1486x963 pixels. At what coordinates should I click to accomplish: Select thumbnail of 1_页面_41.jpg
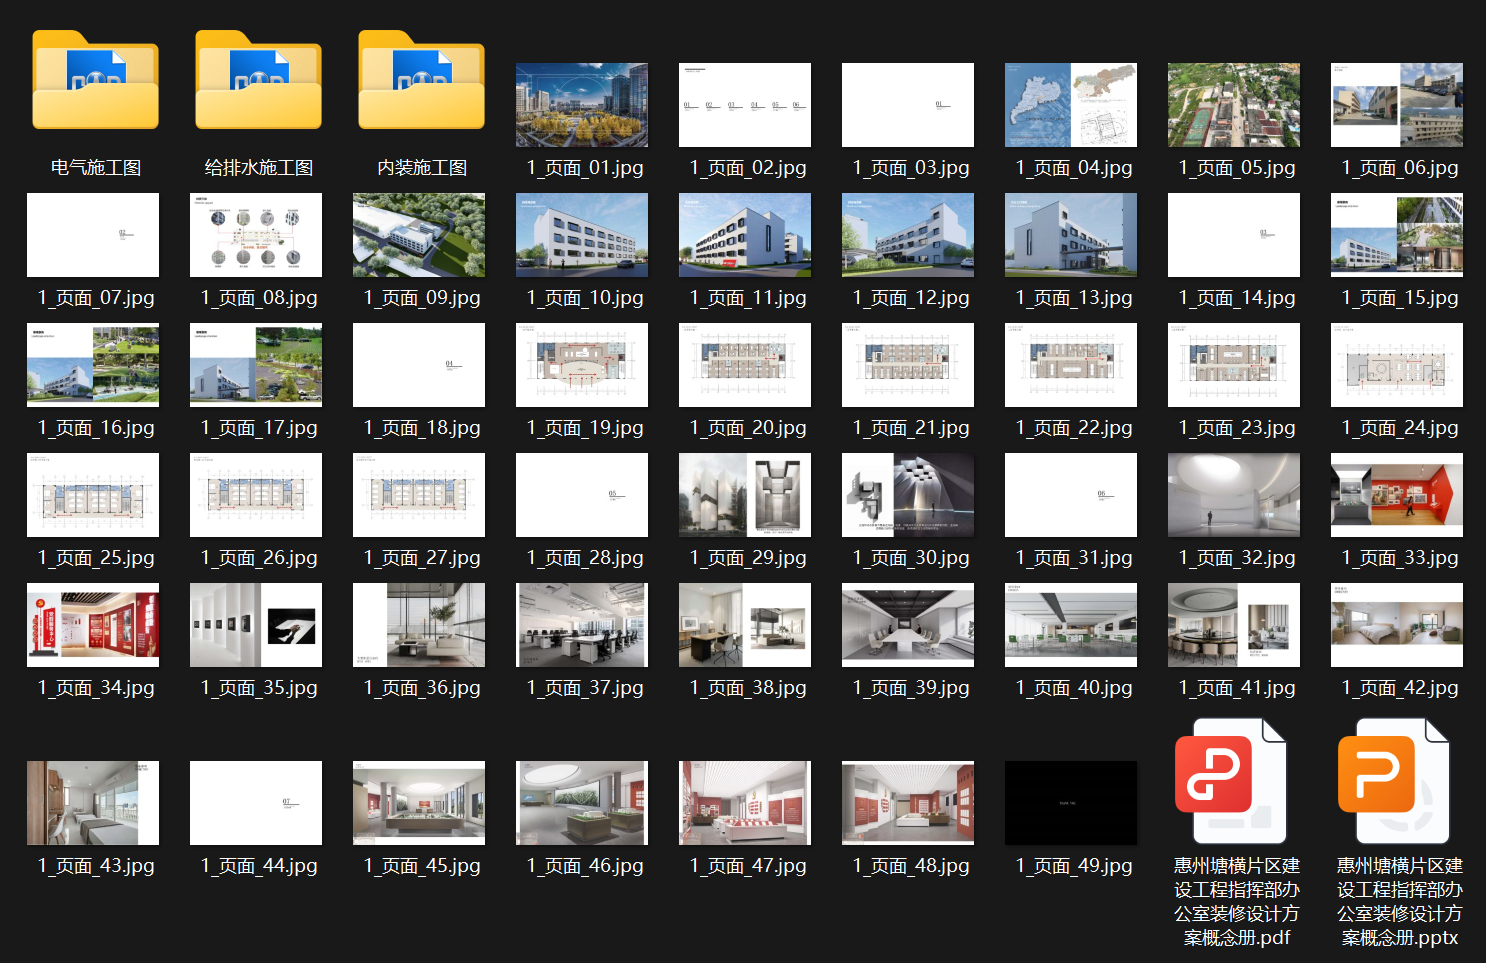pyautogui.click(x=1234, y=625)
